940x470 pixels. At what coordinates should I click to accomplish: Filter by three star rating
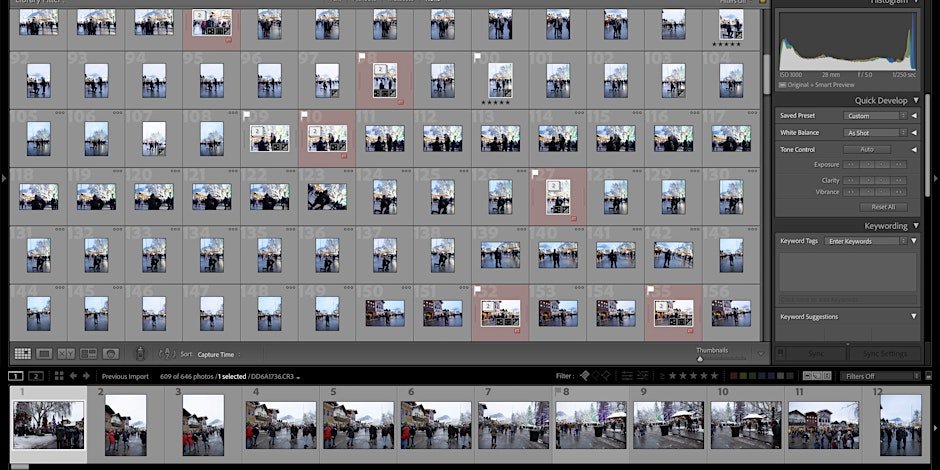coord(693,376)
